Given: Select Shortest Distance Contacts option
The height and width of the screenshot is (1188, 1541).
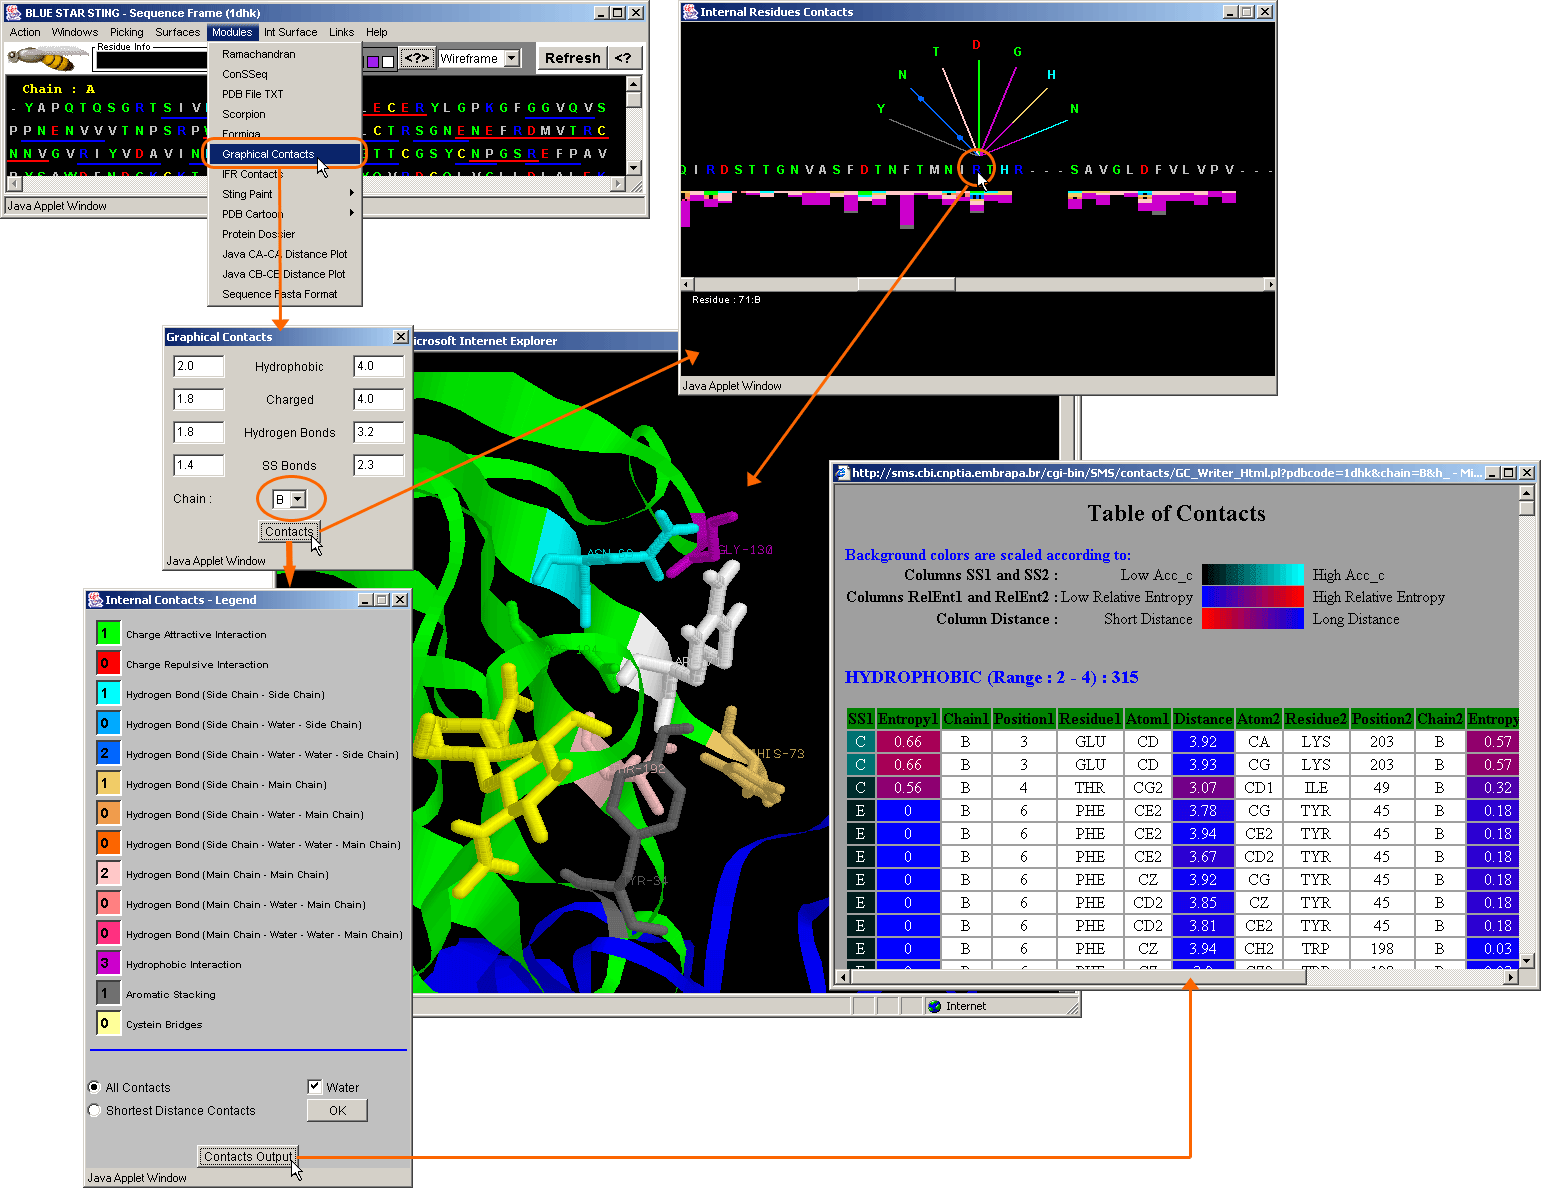Looking at the screenshot, I should pos(95,1110).
